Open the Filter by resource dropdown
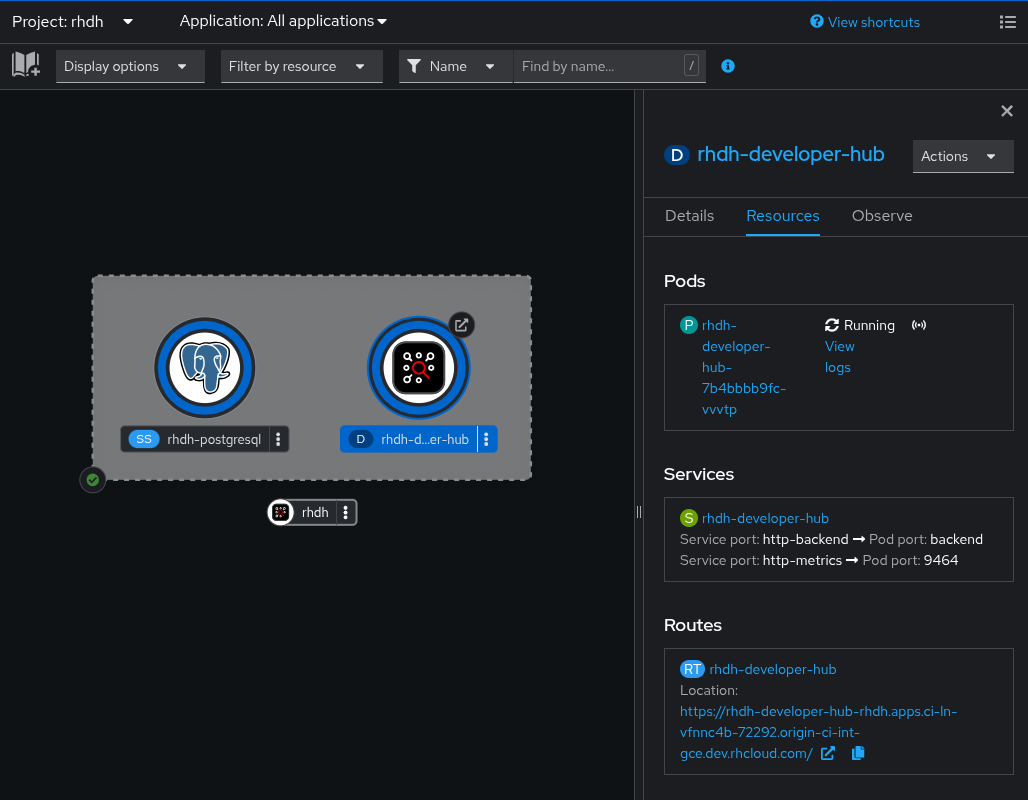This screenshot has height=800, width=1028. pos(300,66)
